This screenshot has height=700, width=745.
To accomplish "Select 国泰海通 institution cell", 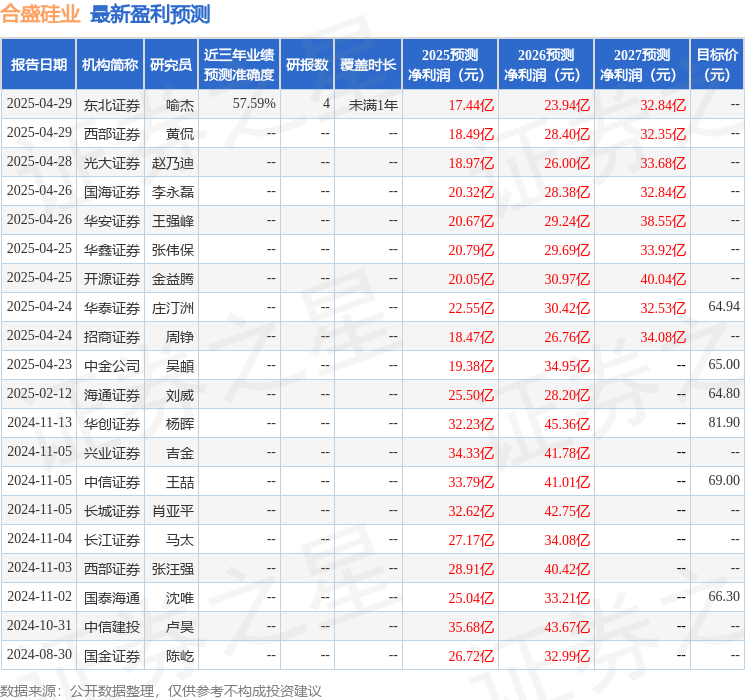I will point(112,598).
